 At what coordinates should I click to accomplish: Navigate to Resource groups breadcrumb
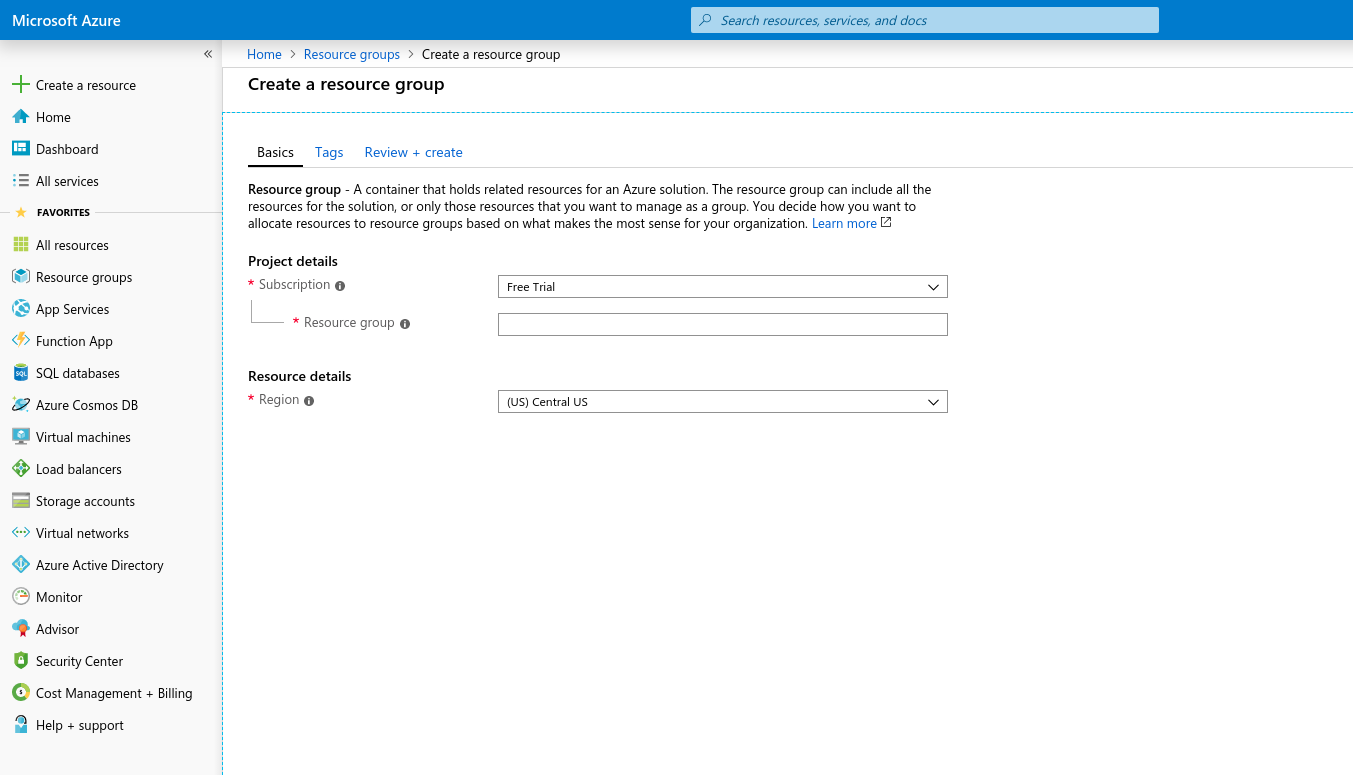click(x=352, y=55)
